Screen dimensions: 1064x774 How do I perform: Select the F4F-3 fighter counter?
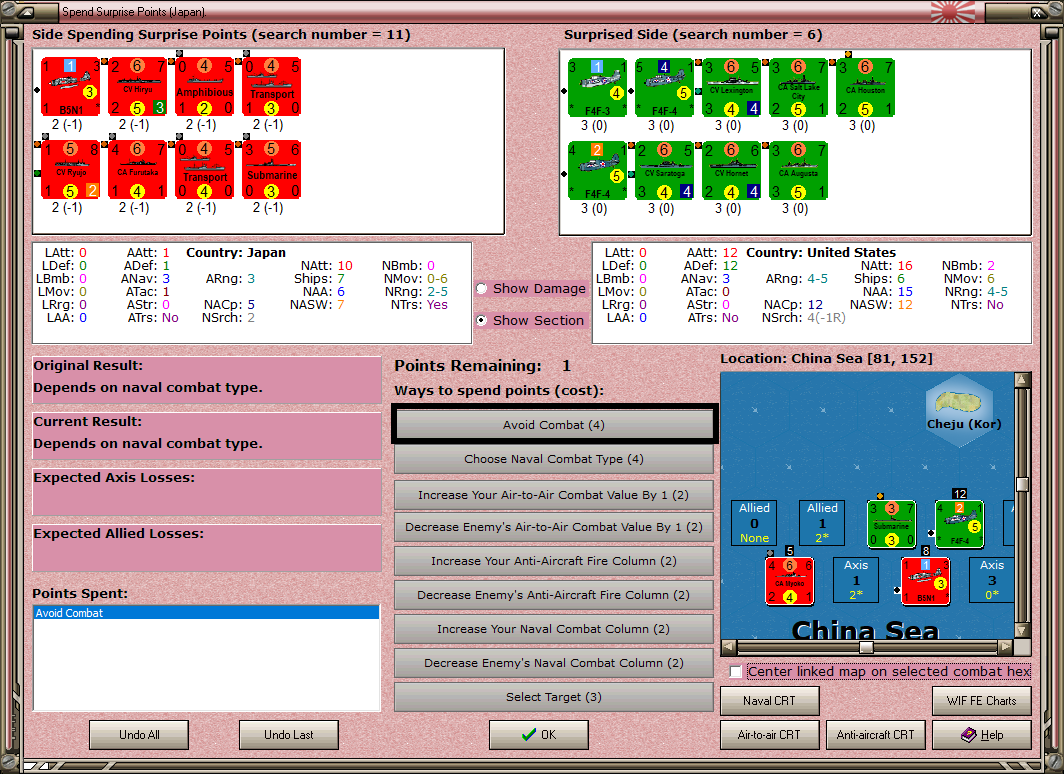click(597, 88)
